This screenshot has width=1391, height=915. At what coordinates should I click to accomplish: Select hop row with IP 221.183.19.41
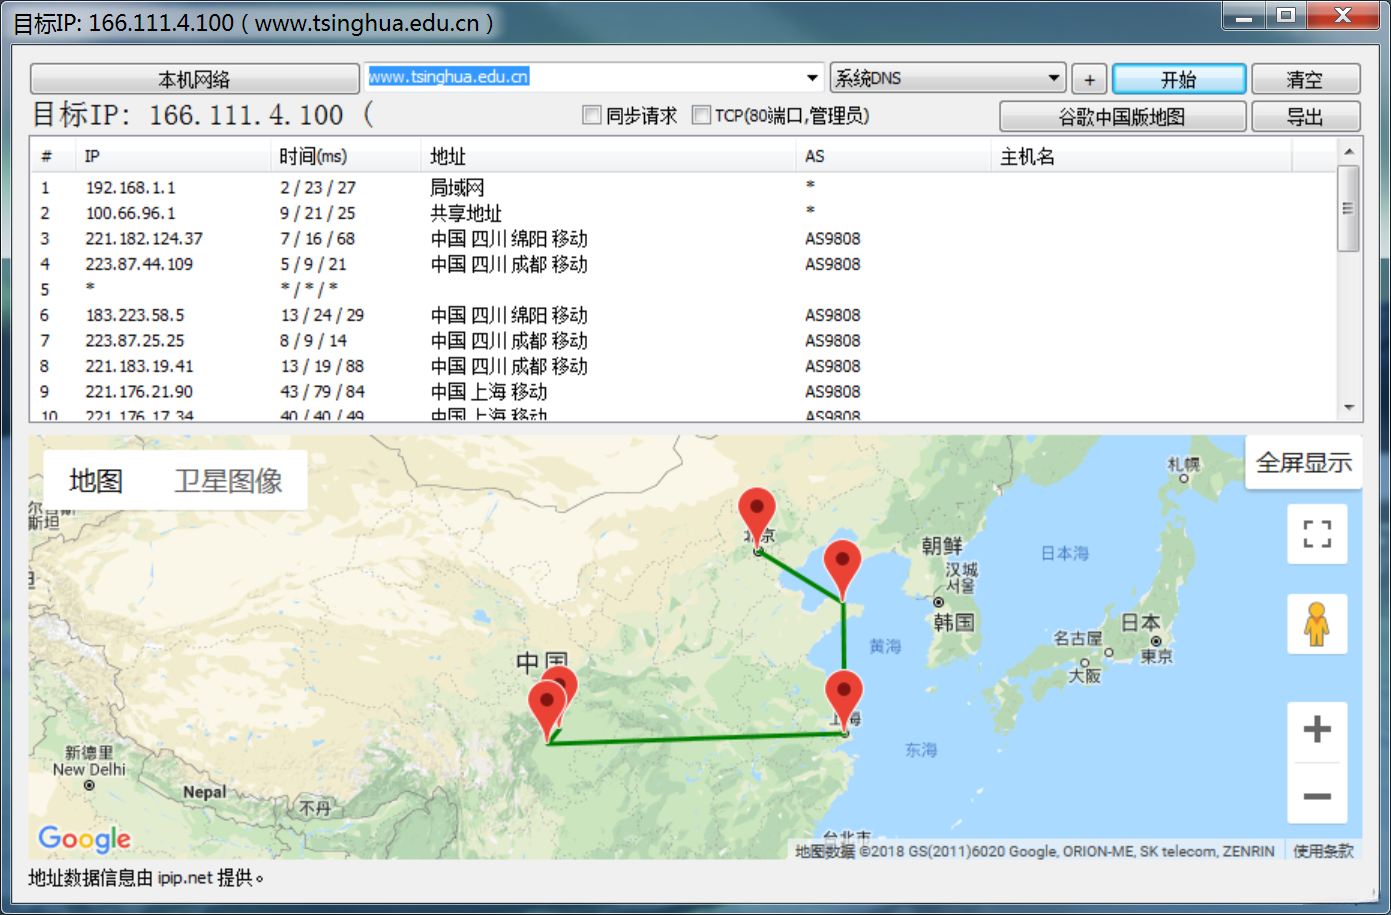684,366
